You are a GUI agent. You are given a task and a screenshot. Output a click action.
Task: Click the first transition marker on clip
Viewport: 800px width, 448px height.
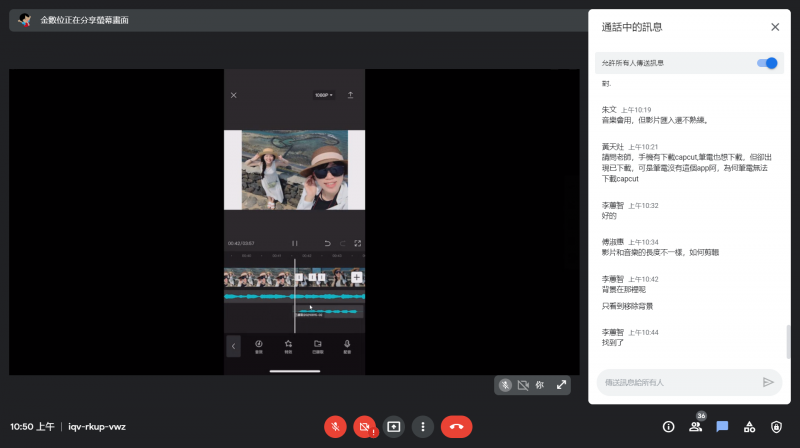click(299, 277)
